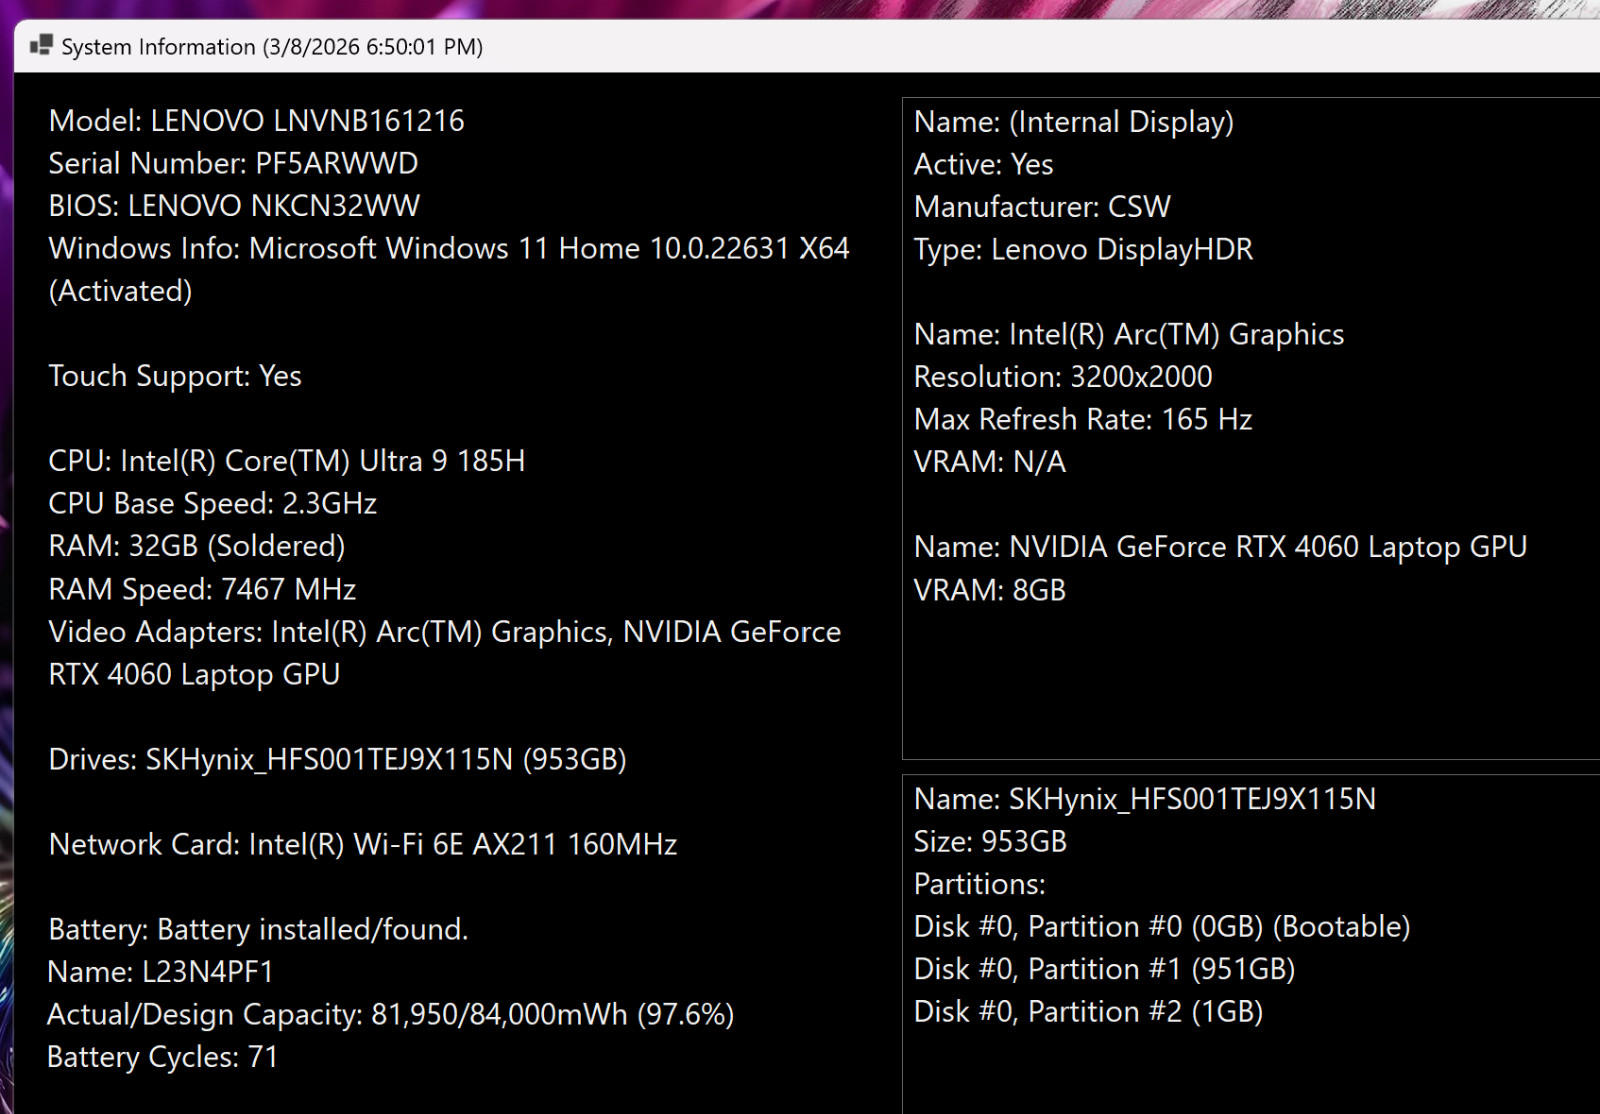This screenshot has height=1114, width=1600.
Task: Select the RAM Speed: 7467 MHz line
Action: (202, 589)
